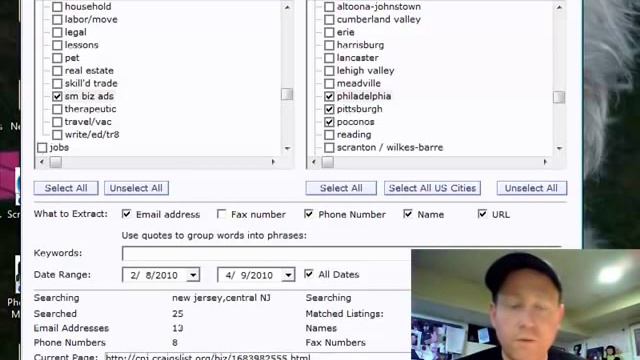Click Select All under the cities list
The height and width of the screenshot is (360, 640).
[x=341, y=188]
